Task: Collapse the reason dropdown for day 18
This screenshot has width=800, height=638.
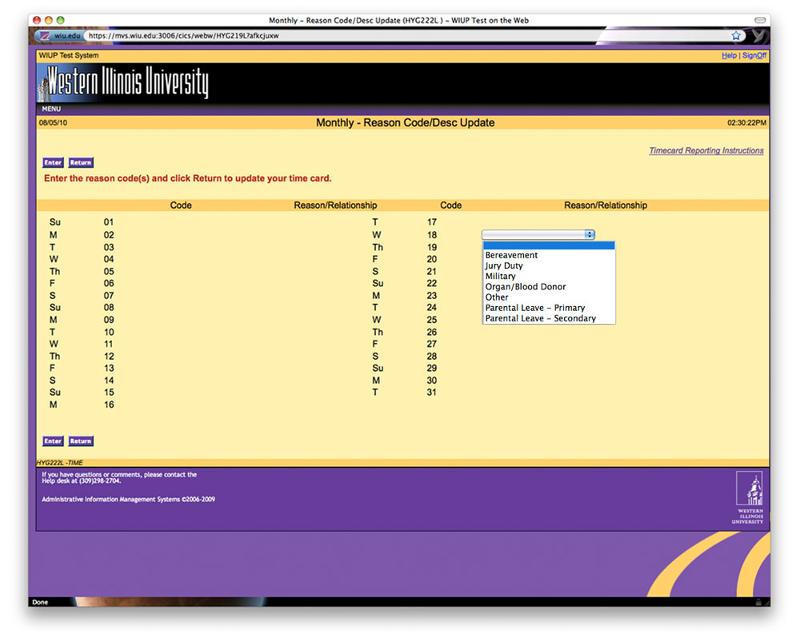Action: point(538,234)
